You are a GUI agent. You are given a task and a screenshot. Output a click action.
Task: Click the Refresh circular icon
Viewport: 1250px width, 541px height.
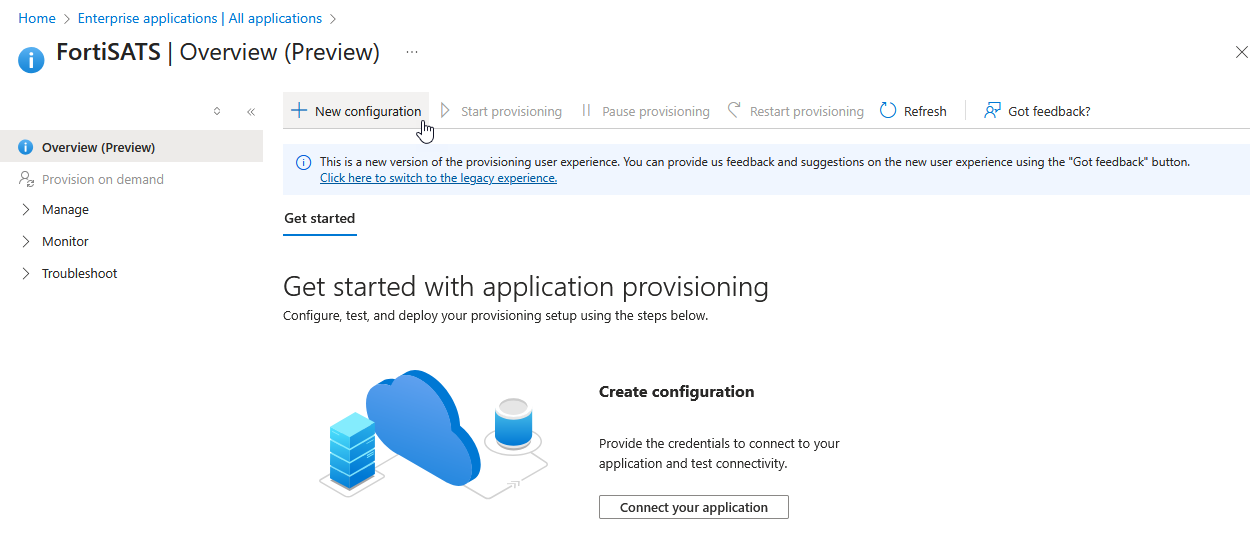point(888,111)
